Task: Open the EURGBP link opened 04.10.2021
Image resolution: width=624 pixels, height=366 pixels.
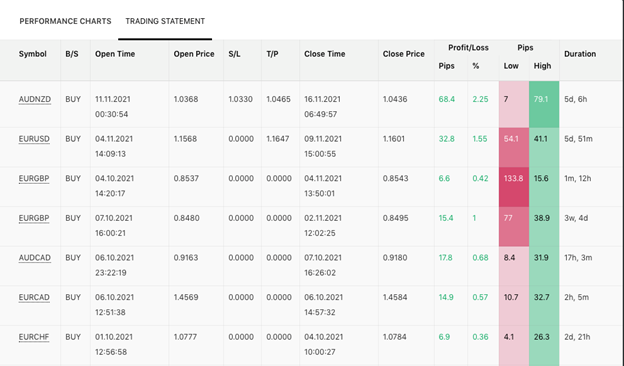Action: click(34, 178)
